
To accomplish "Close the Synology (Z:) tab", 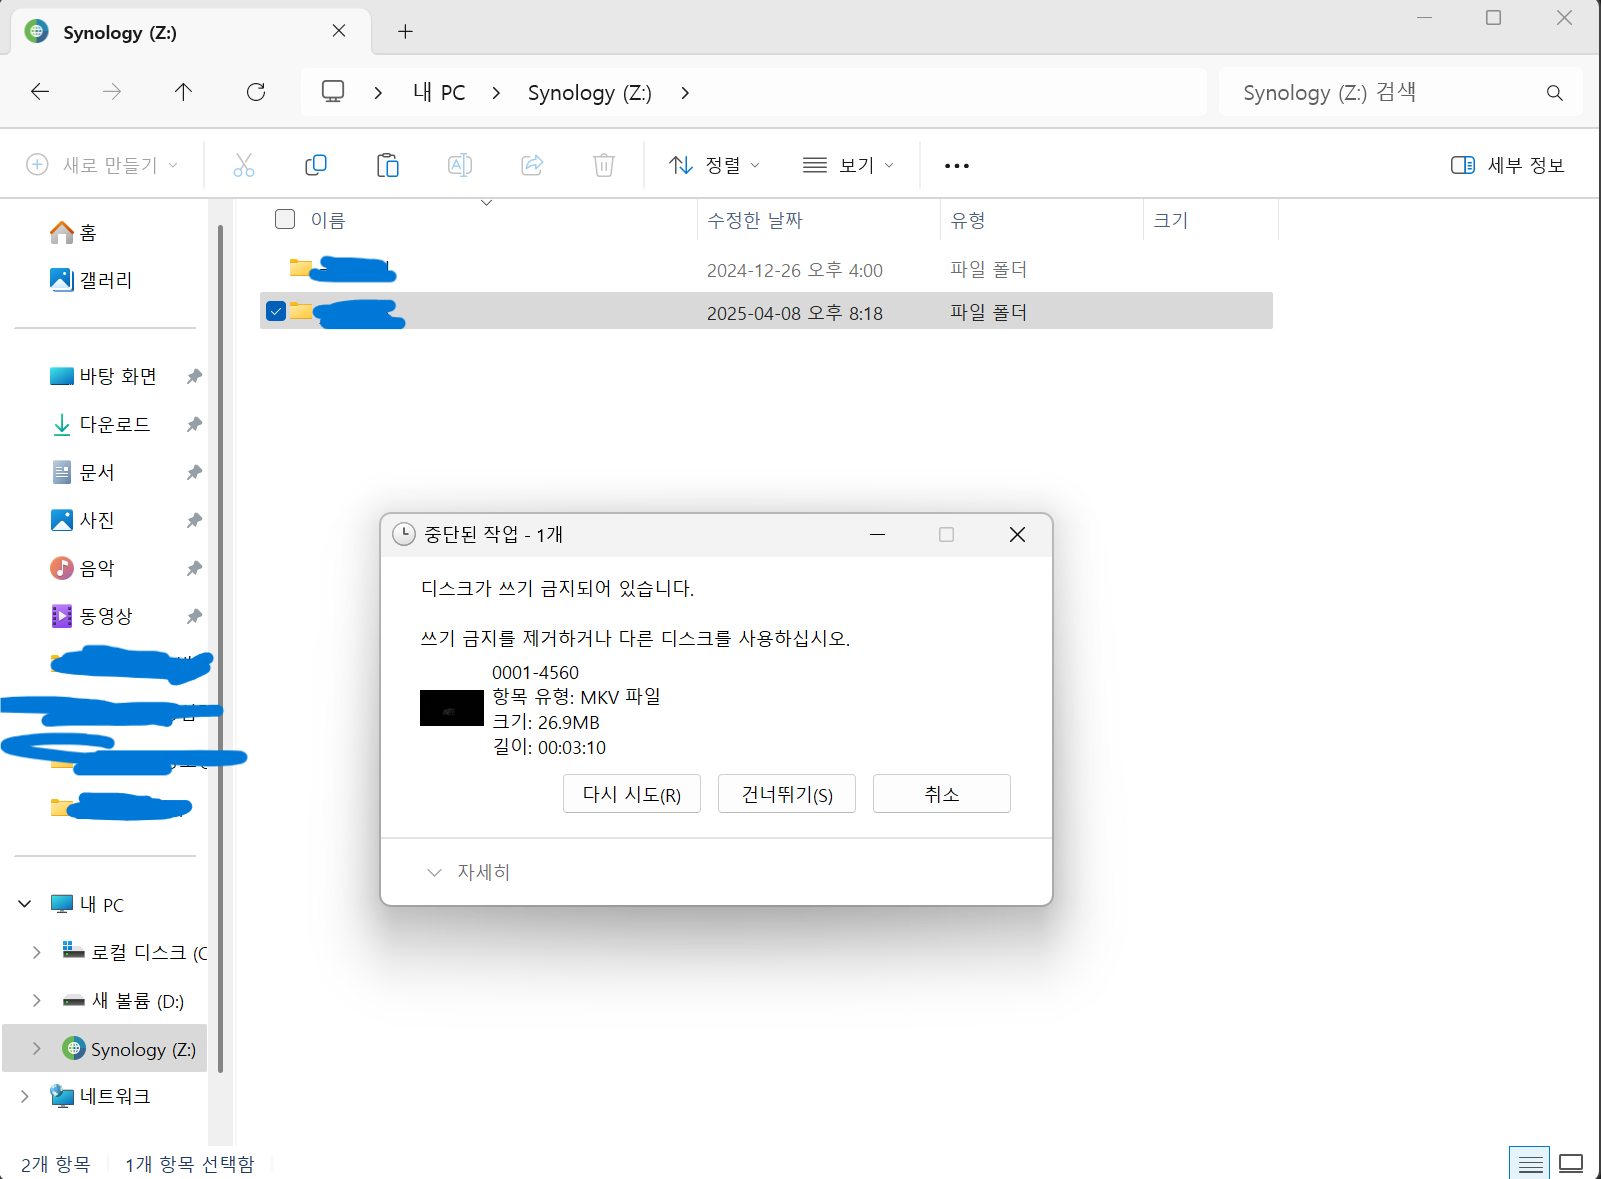I will [x=339, y=31].
